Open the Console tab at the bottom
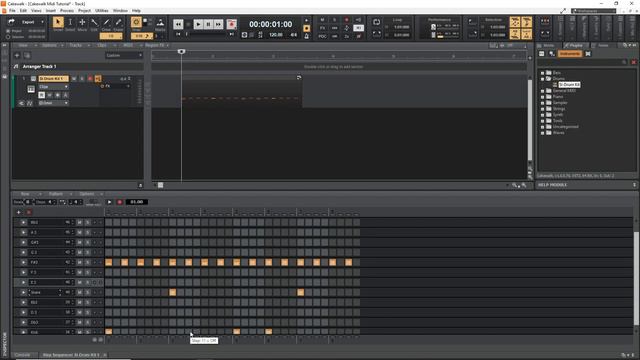This screenshot has height=360, width=640. (22, 355)
